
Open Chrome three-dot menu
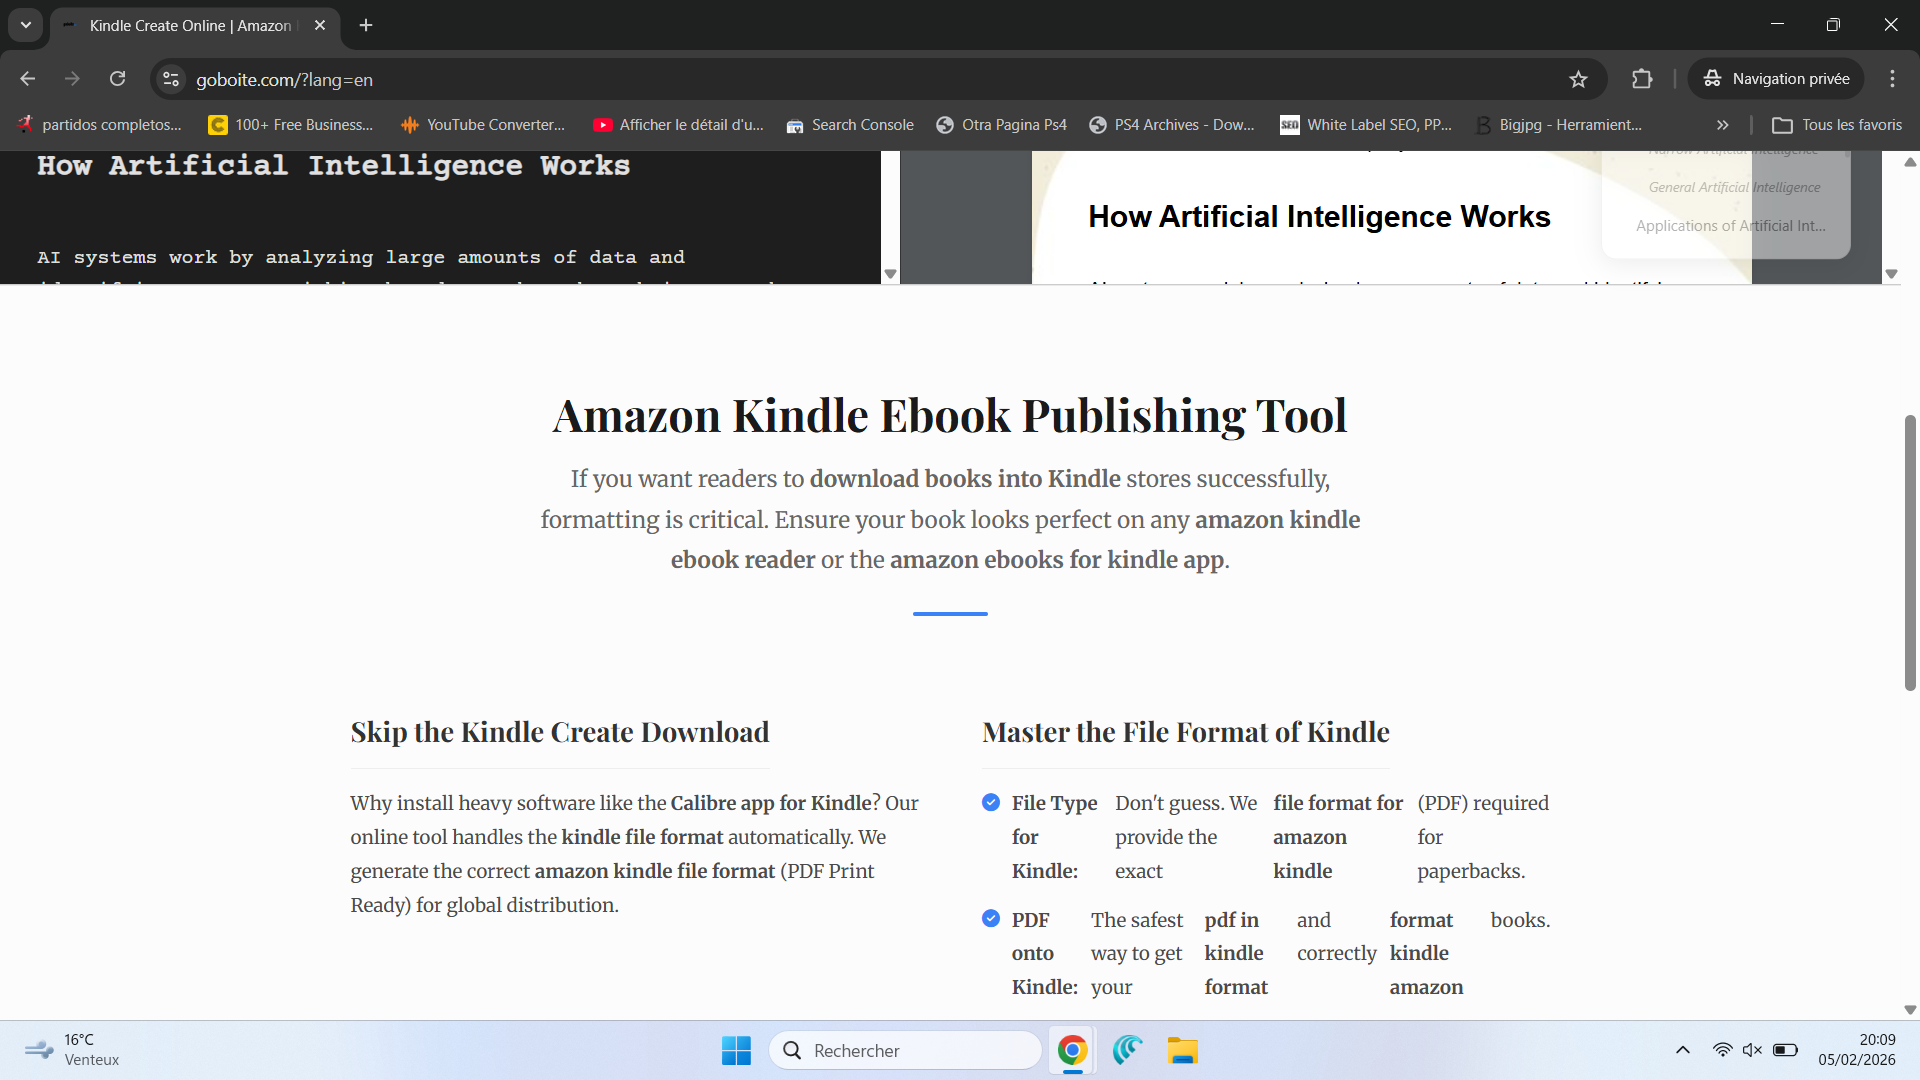coord(1892,79)
